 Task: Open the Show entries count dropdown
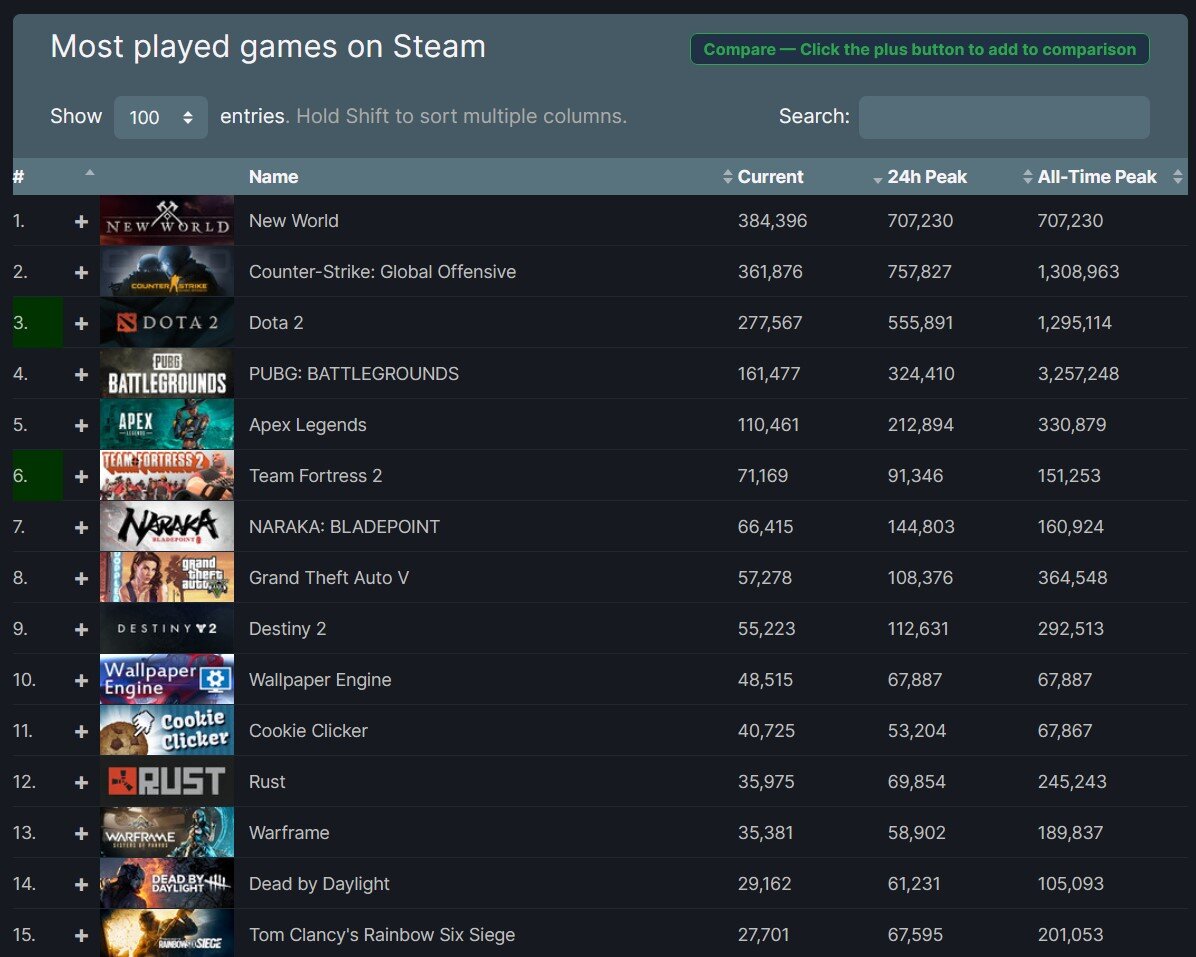[x=160, y=117]
